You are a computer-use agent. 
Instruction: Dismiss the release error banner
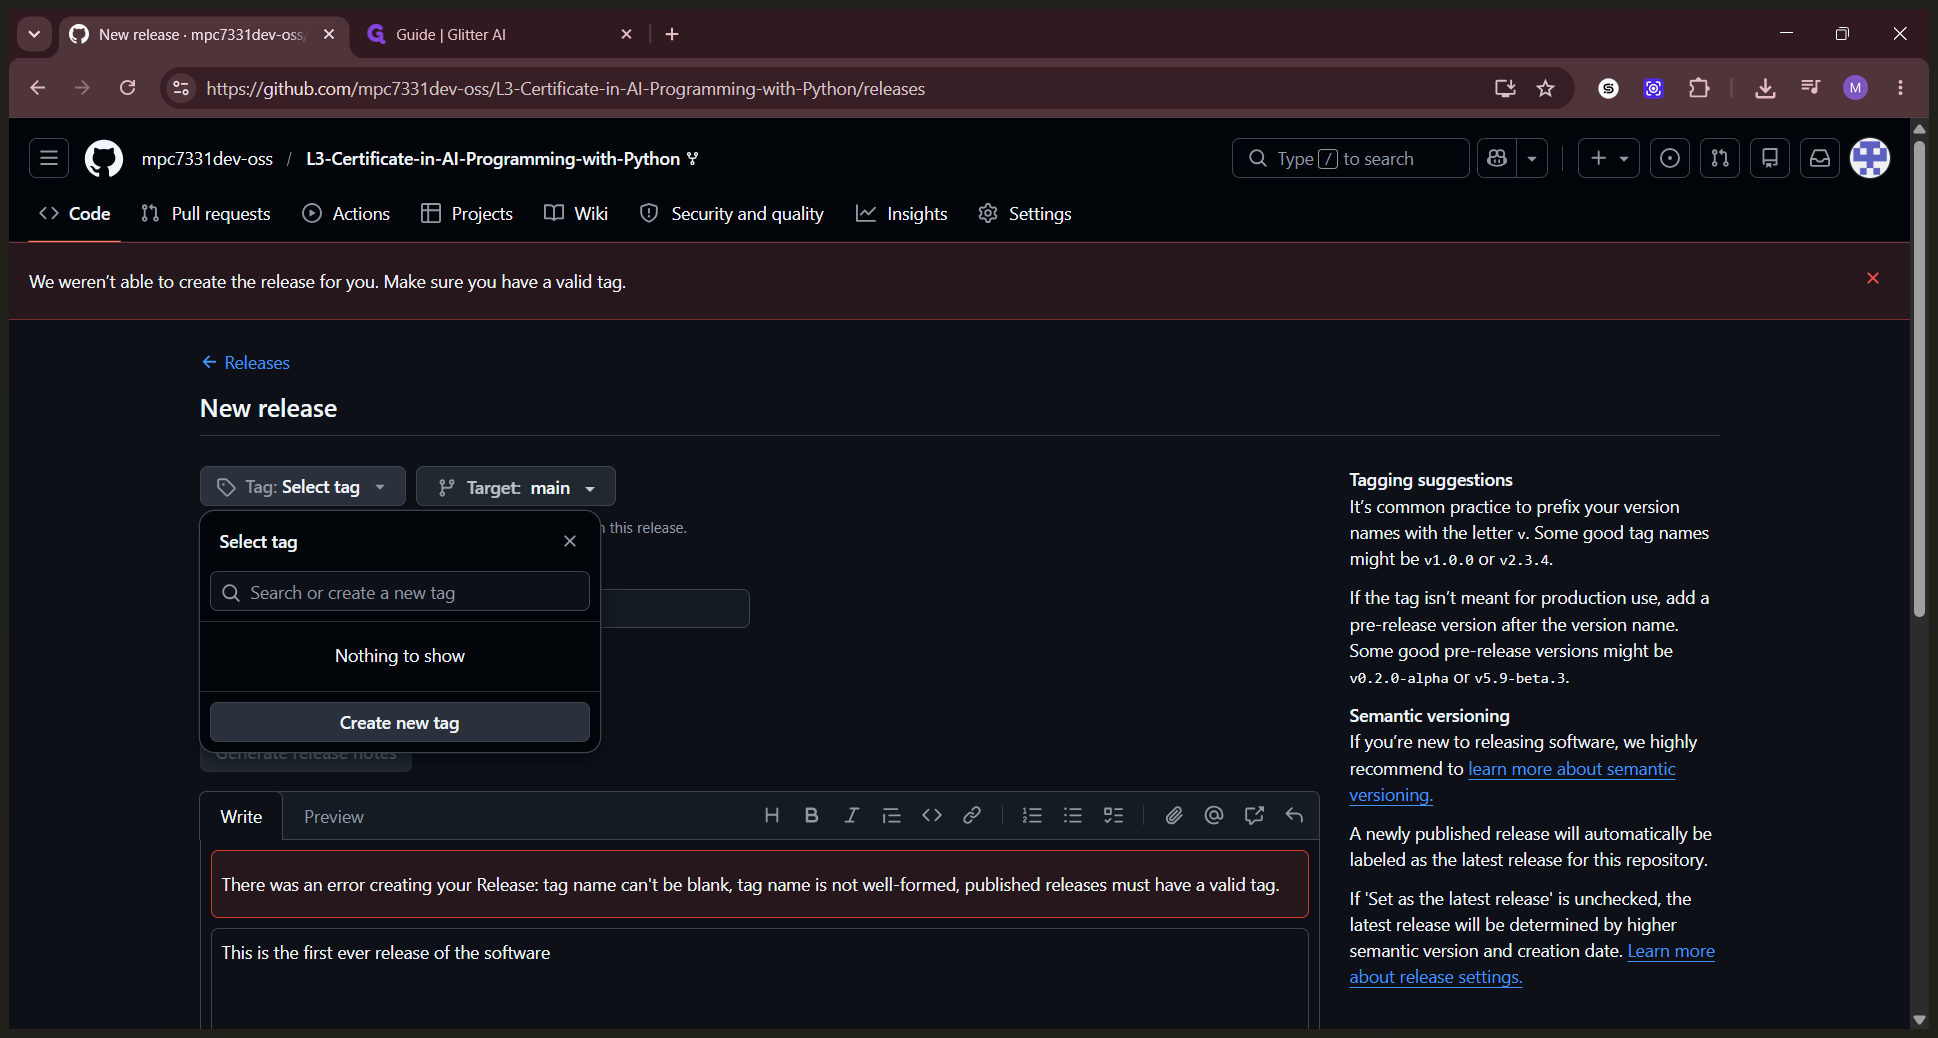(1873, 278)
